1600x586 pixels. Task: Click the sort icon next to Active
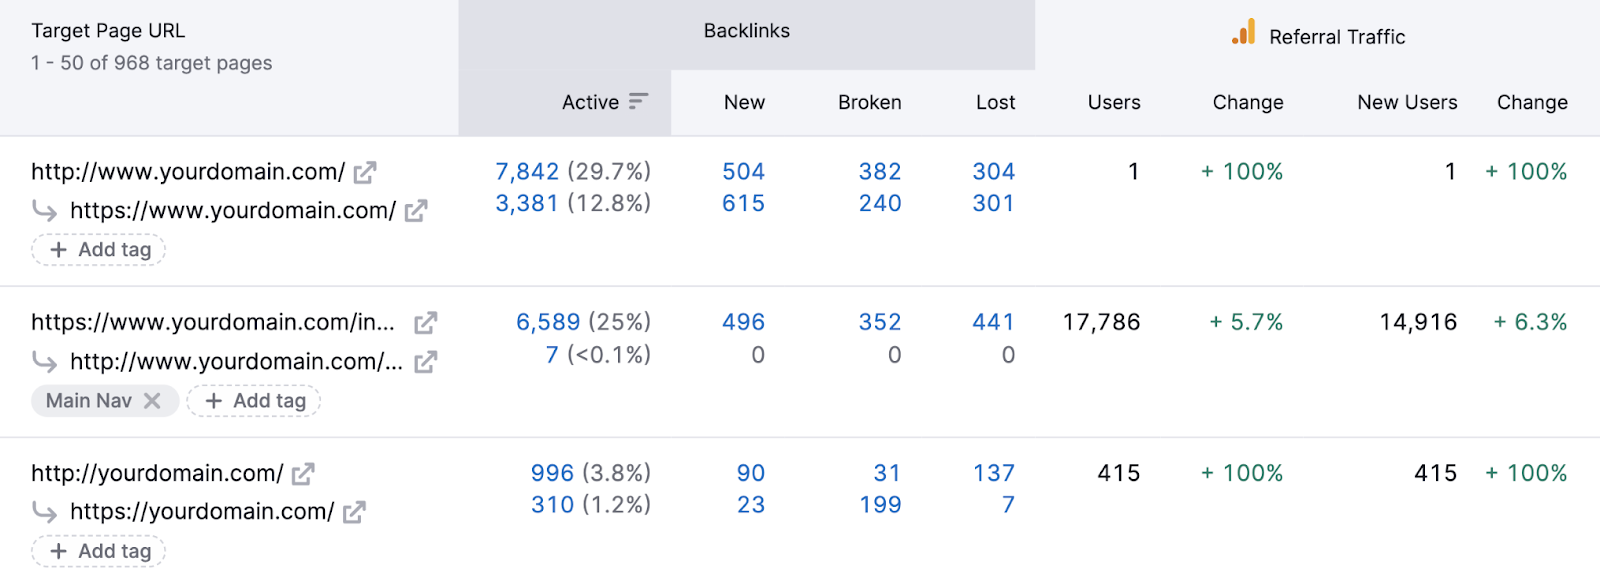point(639,102)
